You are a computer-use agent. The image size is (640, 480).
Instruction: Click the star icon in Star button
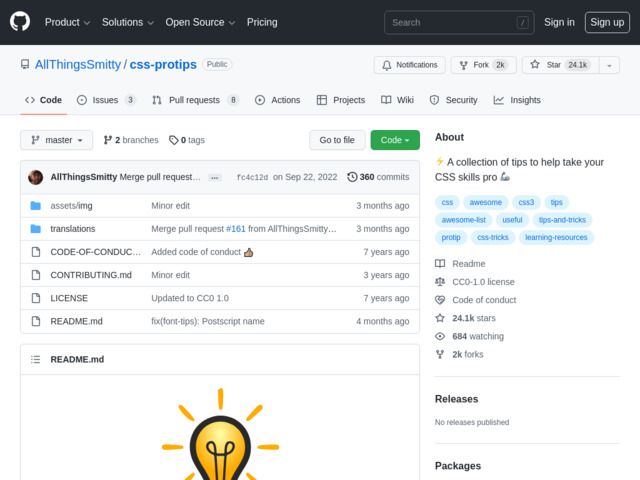click(535, 64)
